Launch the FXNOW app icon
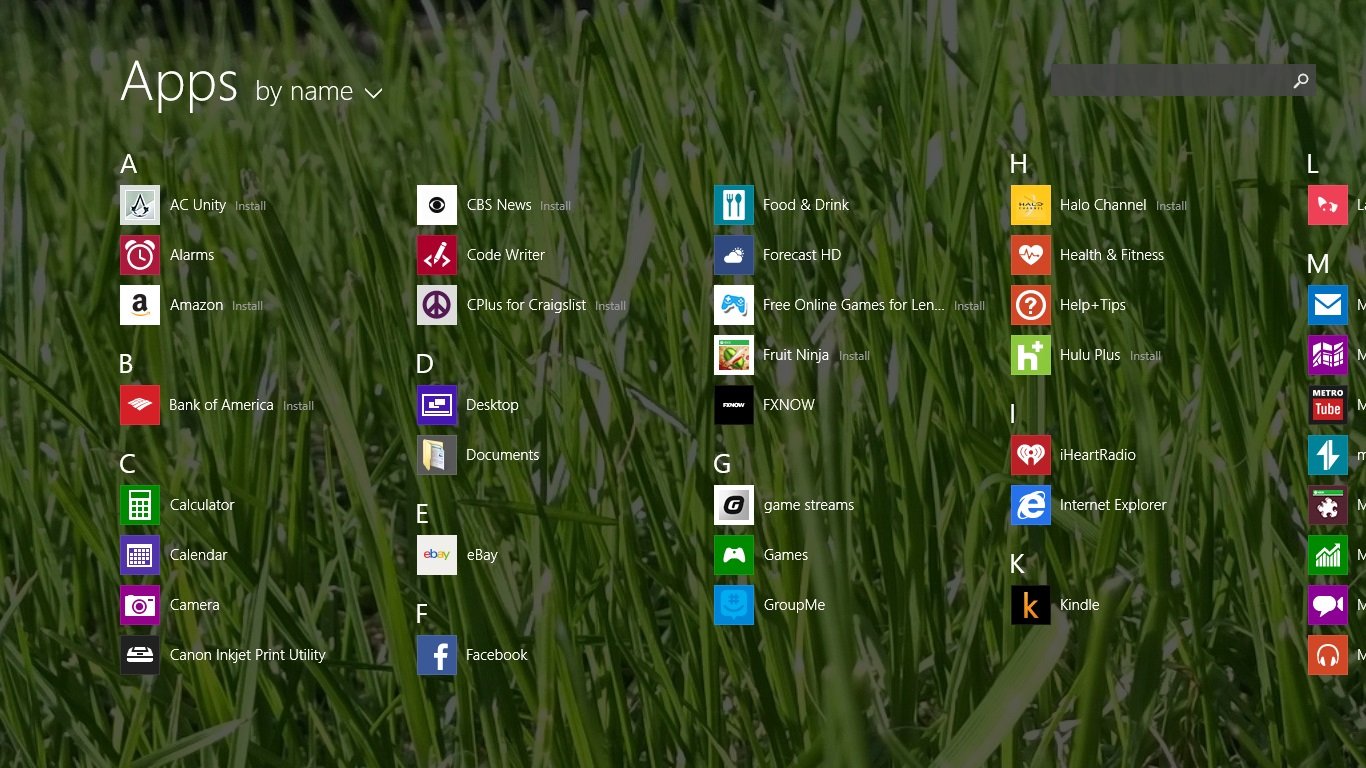The width and height of the screenshot is (1366, 768). point(734,405)
